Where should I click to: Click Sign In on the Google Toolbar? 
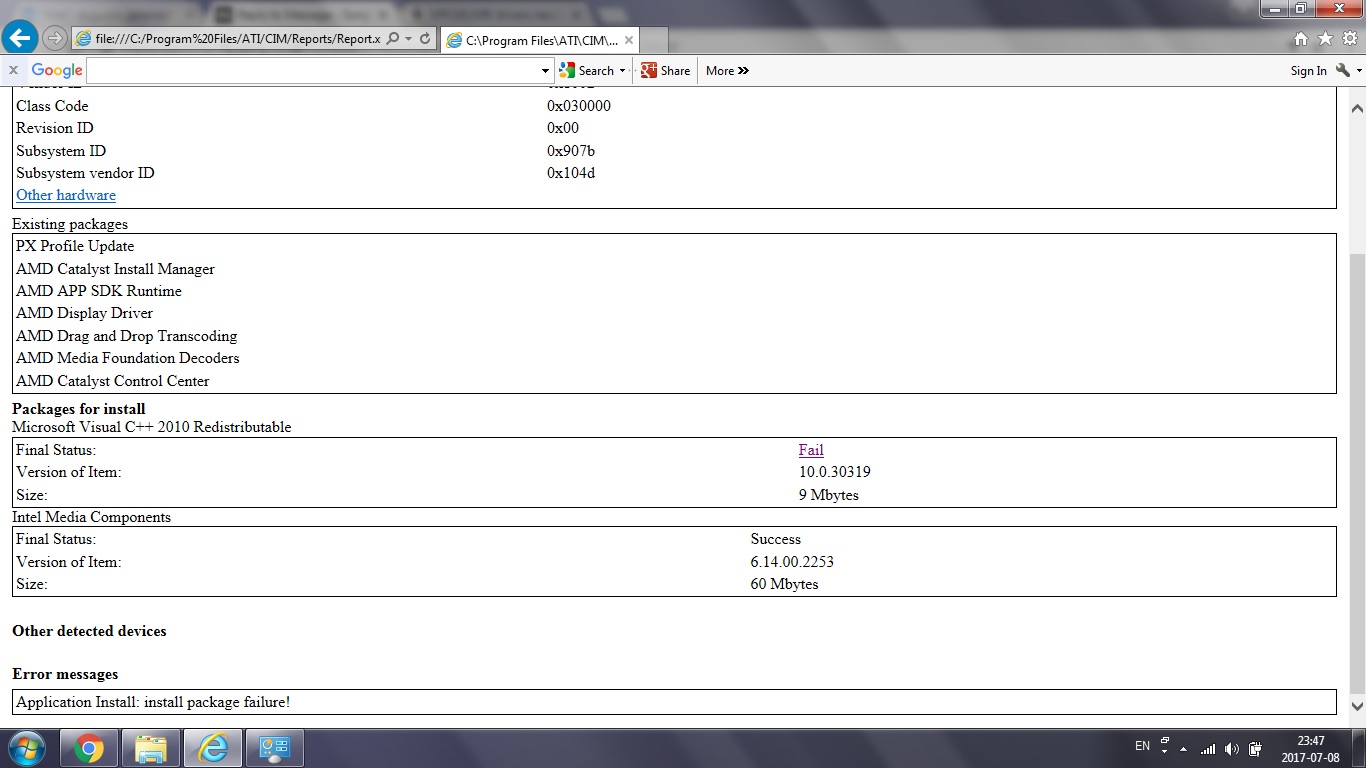pyautogui.click(x=1308, y=70)
